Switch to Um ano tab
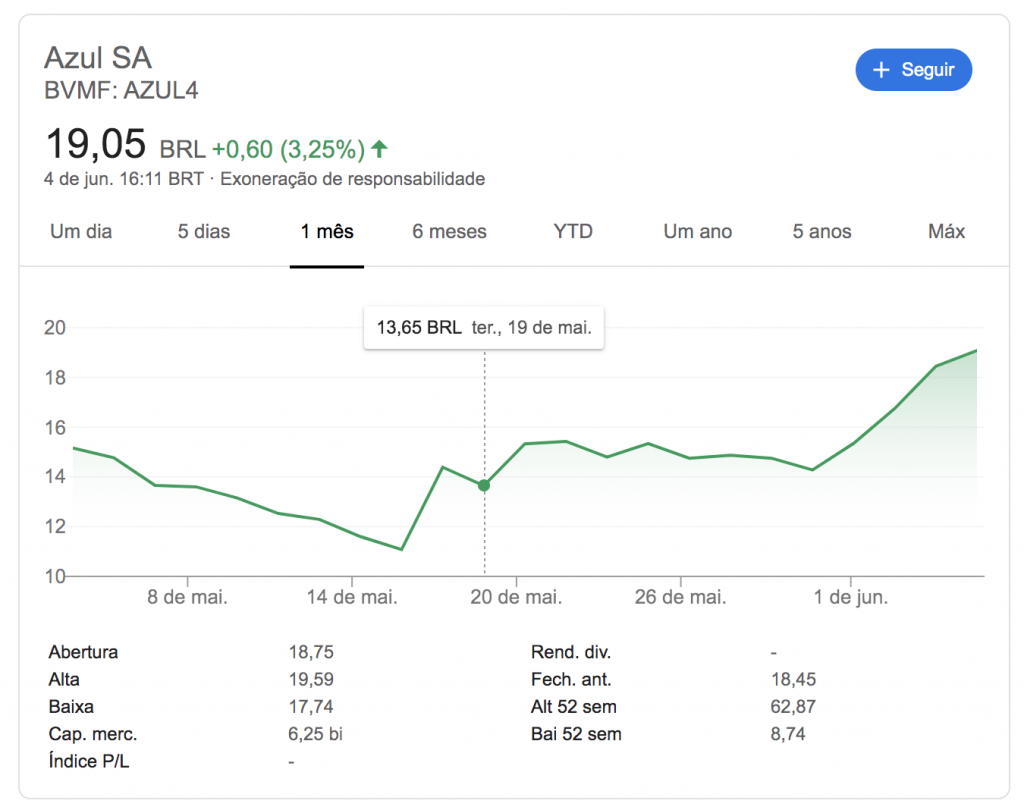This screenshot has width=1024, height=810. pos(697,231)
